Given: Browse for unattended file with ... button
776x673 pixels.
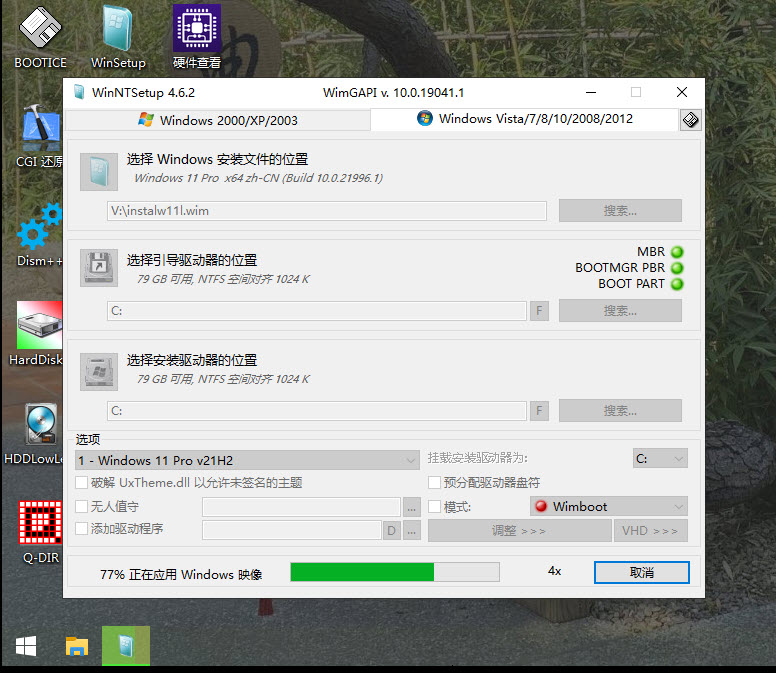Looking at the screenshot, I should tap(411, 507).
